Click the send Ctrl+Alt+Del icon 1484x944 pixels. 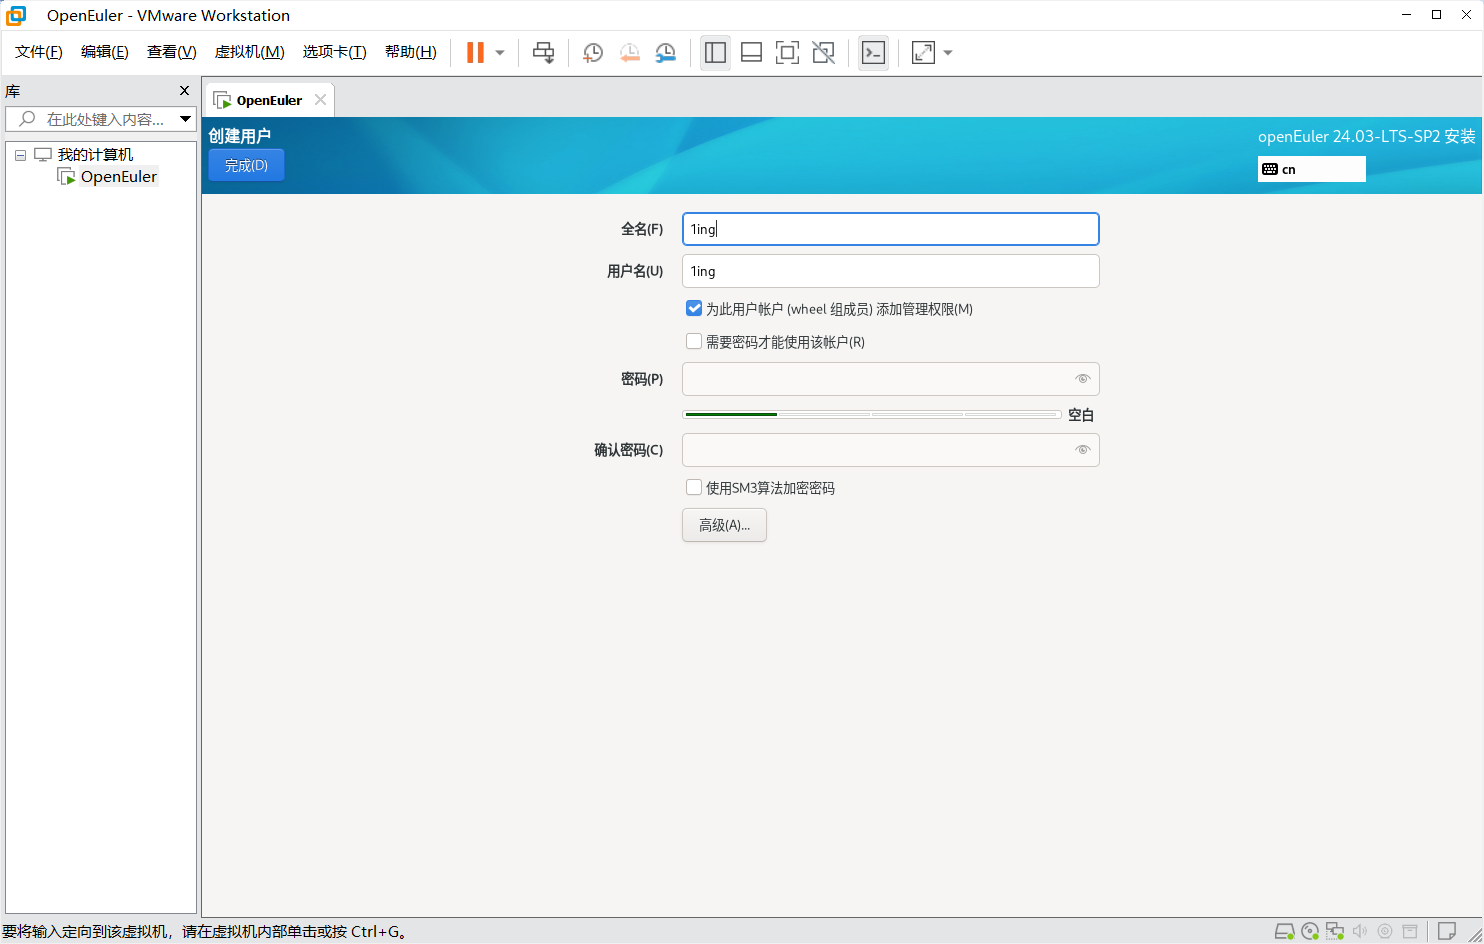click(543, 53)
